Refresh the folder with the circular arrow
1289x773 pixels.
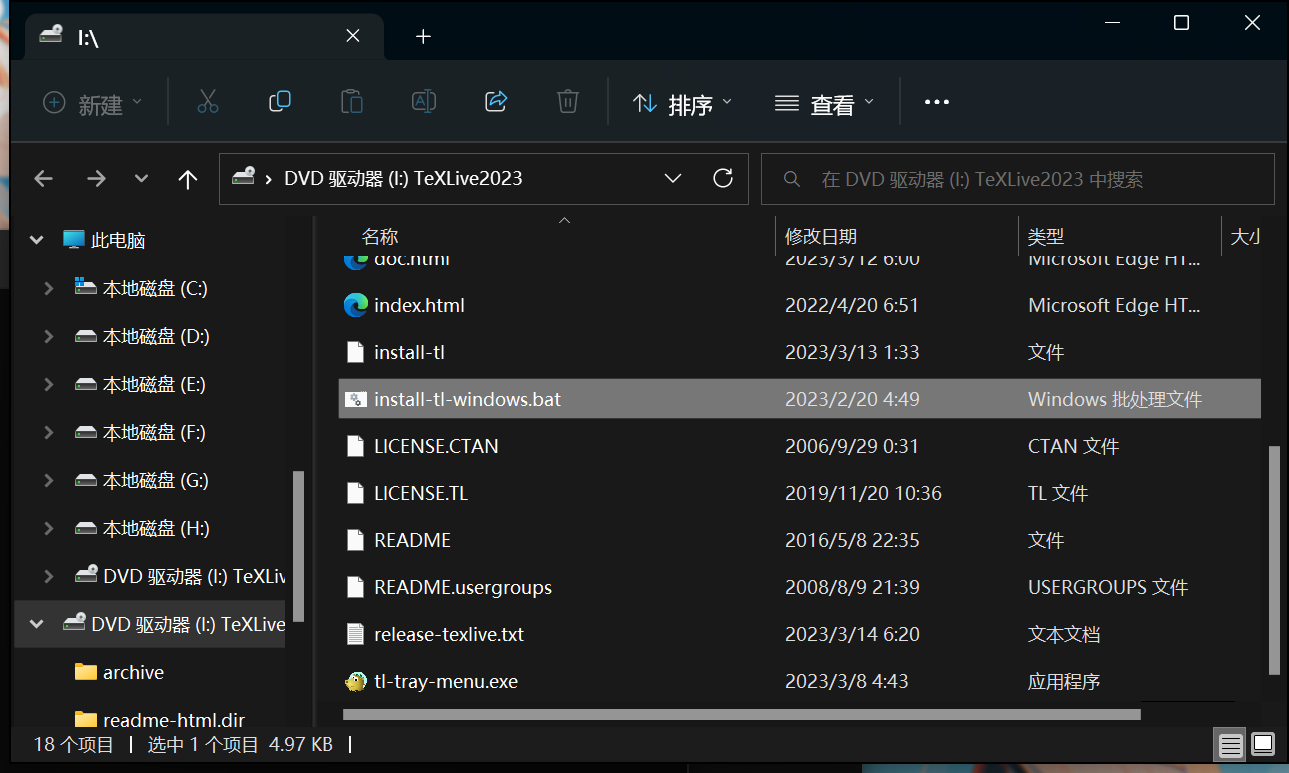tap(723, 178)
